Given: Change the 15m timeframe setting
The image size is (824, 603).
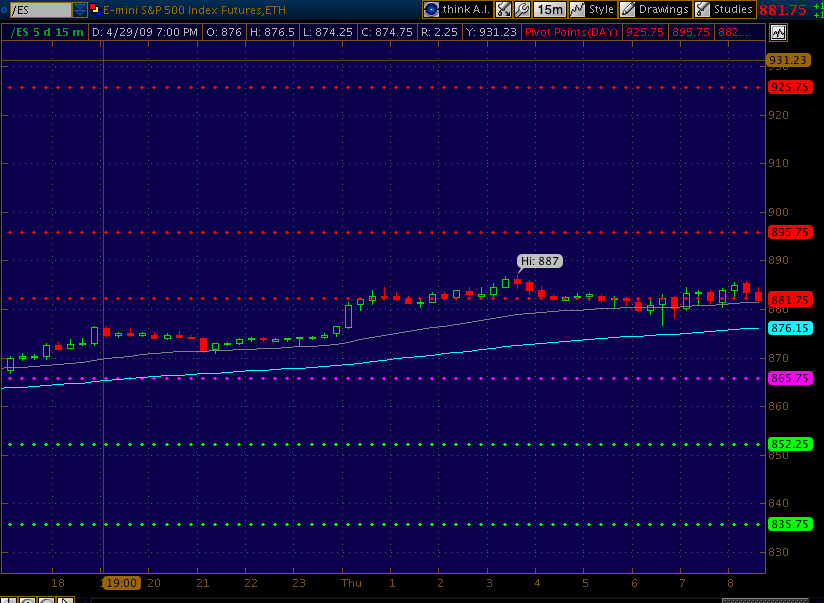Looking at the screenshot, I should tap(548, 9).
